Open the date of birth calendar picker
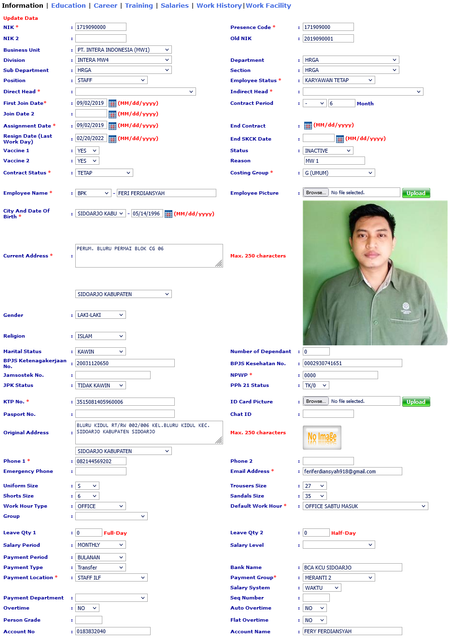The image size is (450, 640). tap(168, 213)
